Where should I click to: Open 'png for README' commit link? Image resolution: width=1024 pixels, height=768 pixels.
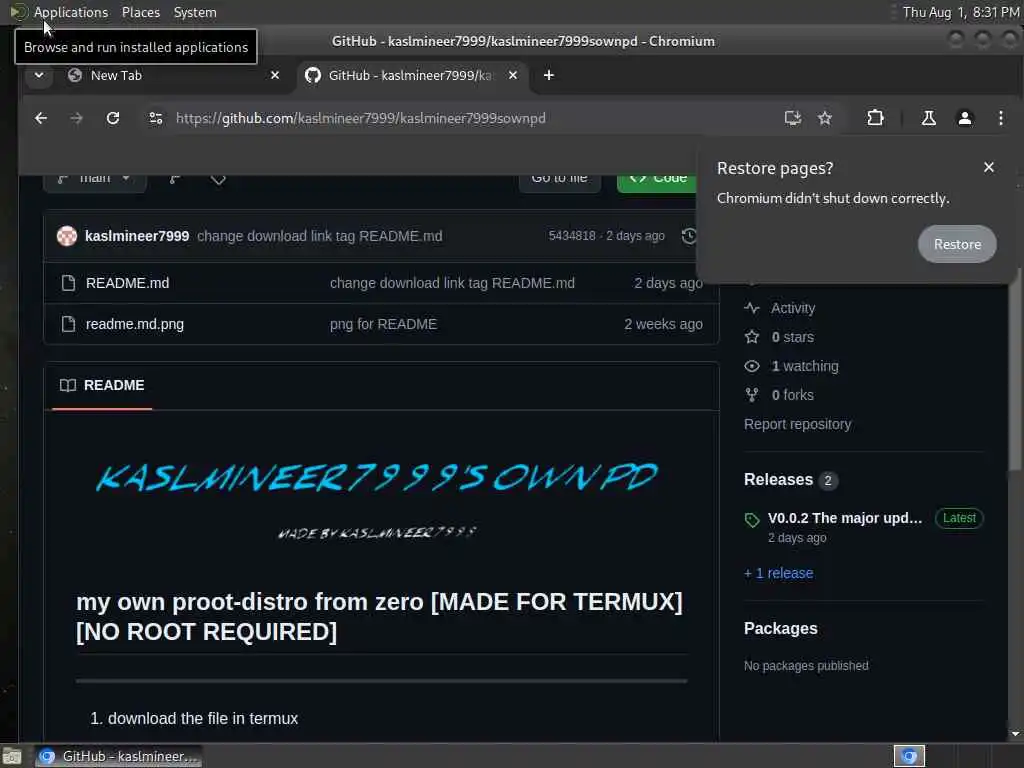pos(383,324)
